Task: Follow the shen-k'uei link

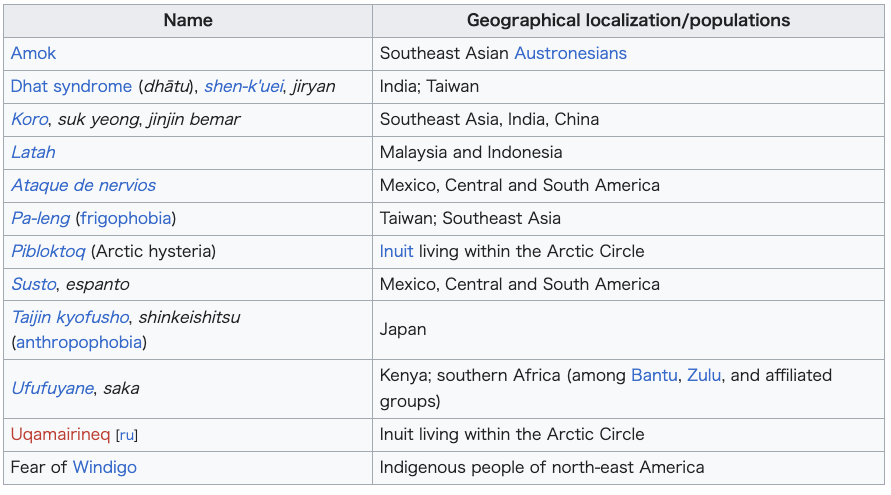Action: 244,86
